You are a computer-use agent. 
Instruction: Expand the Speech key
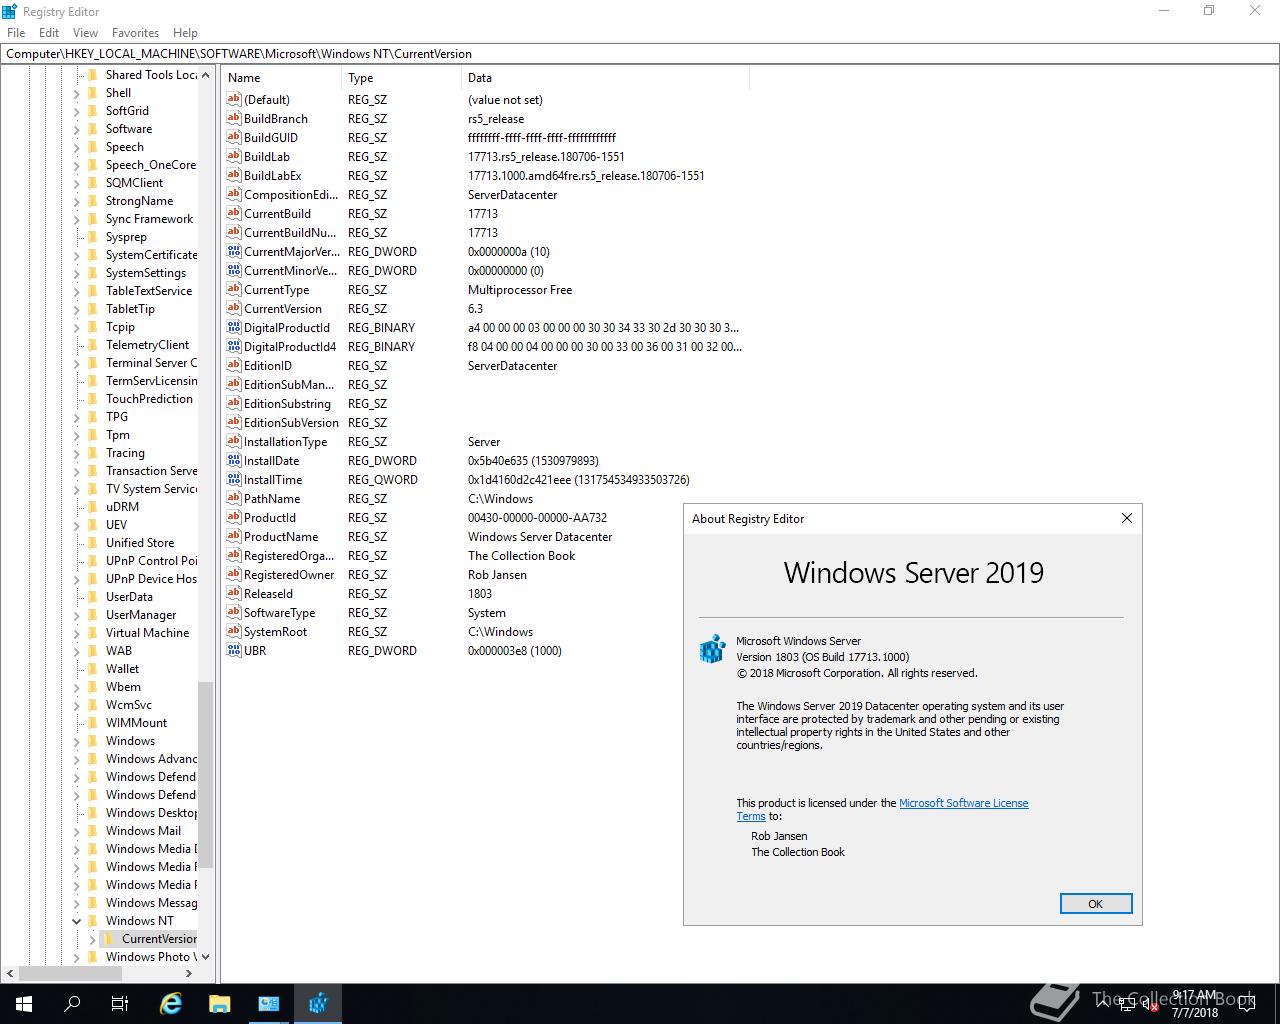(77, 147)
